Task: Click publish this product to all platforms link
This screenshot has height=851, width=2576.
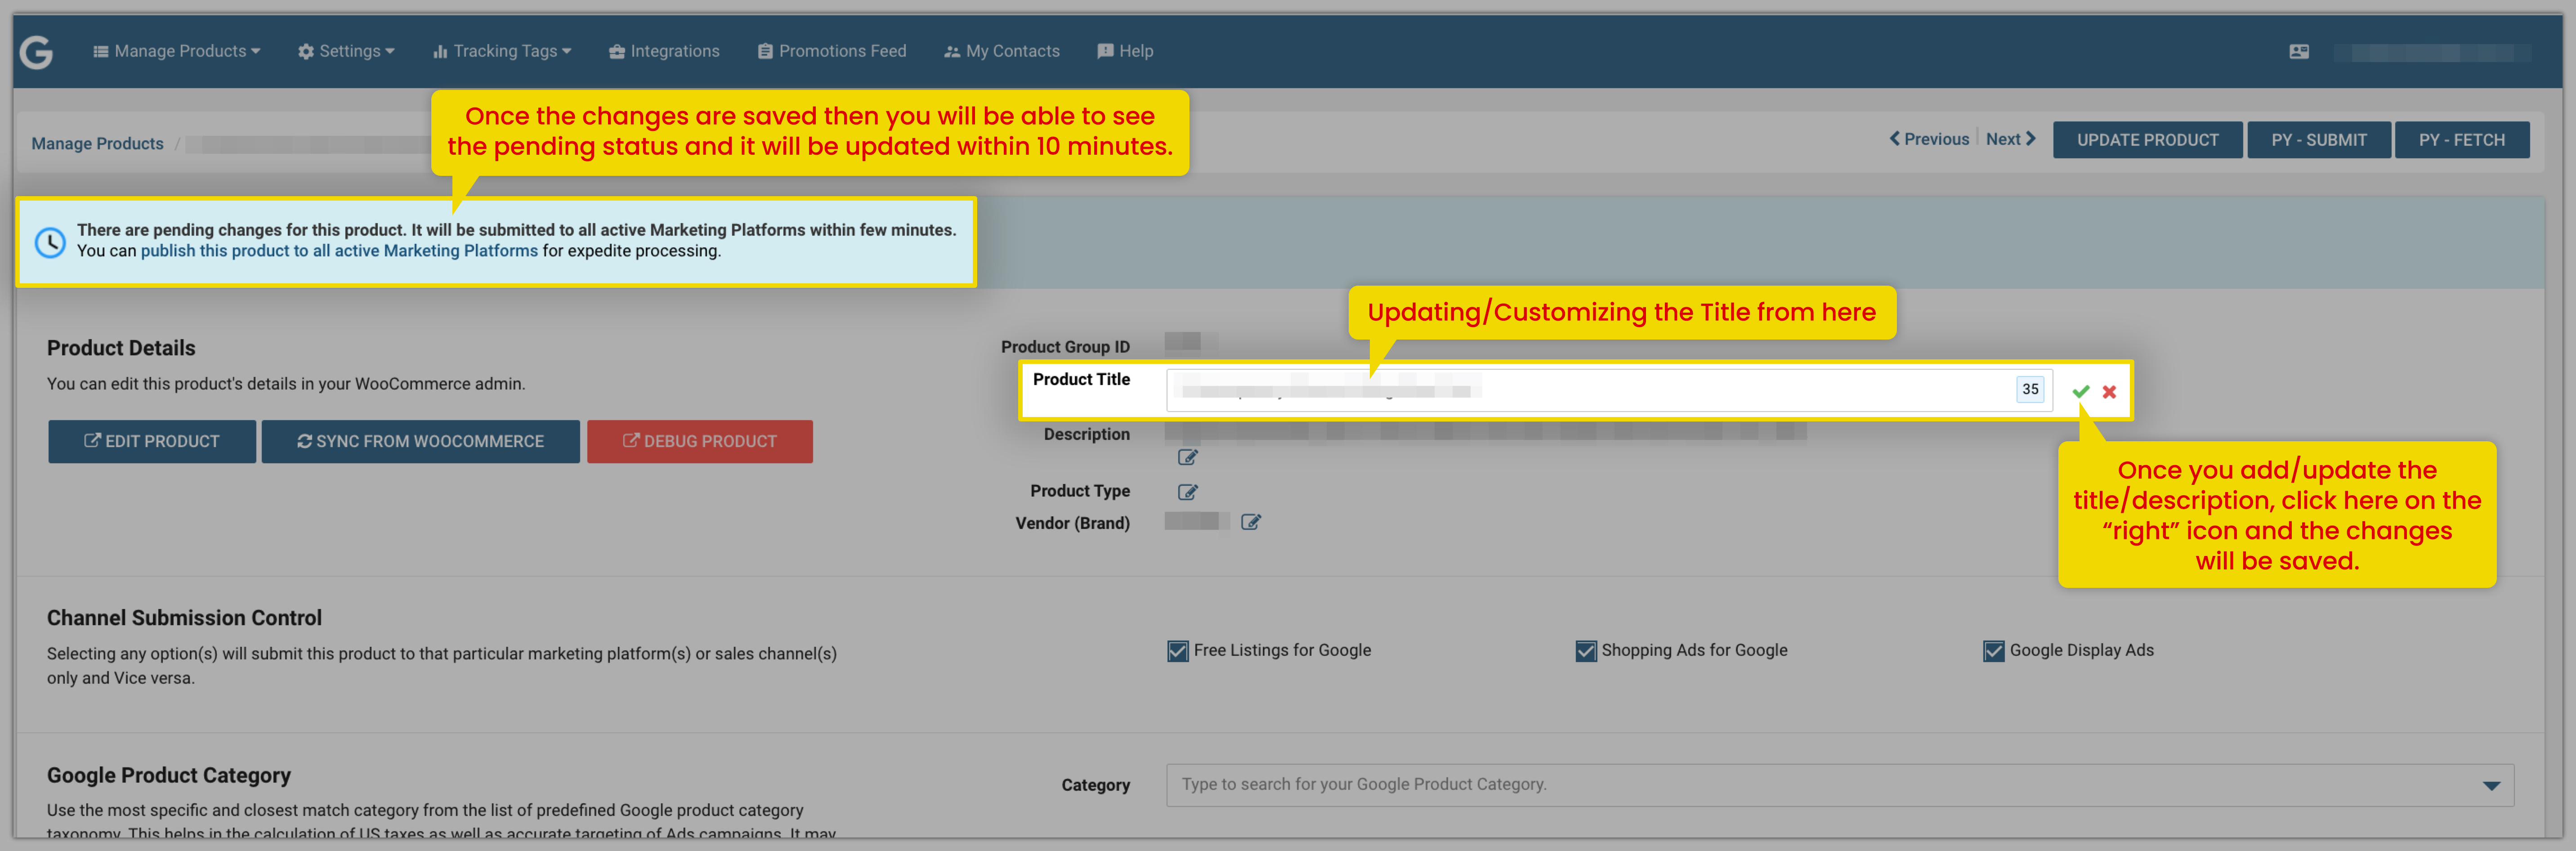Action: (x=339, y=251)
